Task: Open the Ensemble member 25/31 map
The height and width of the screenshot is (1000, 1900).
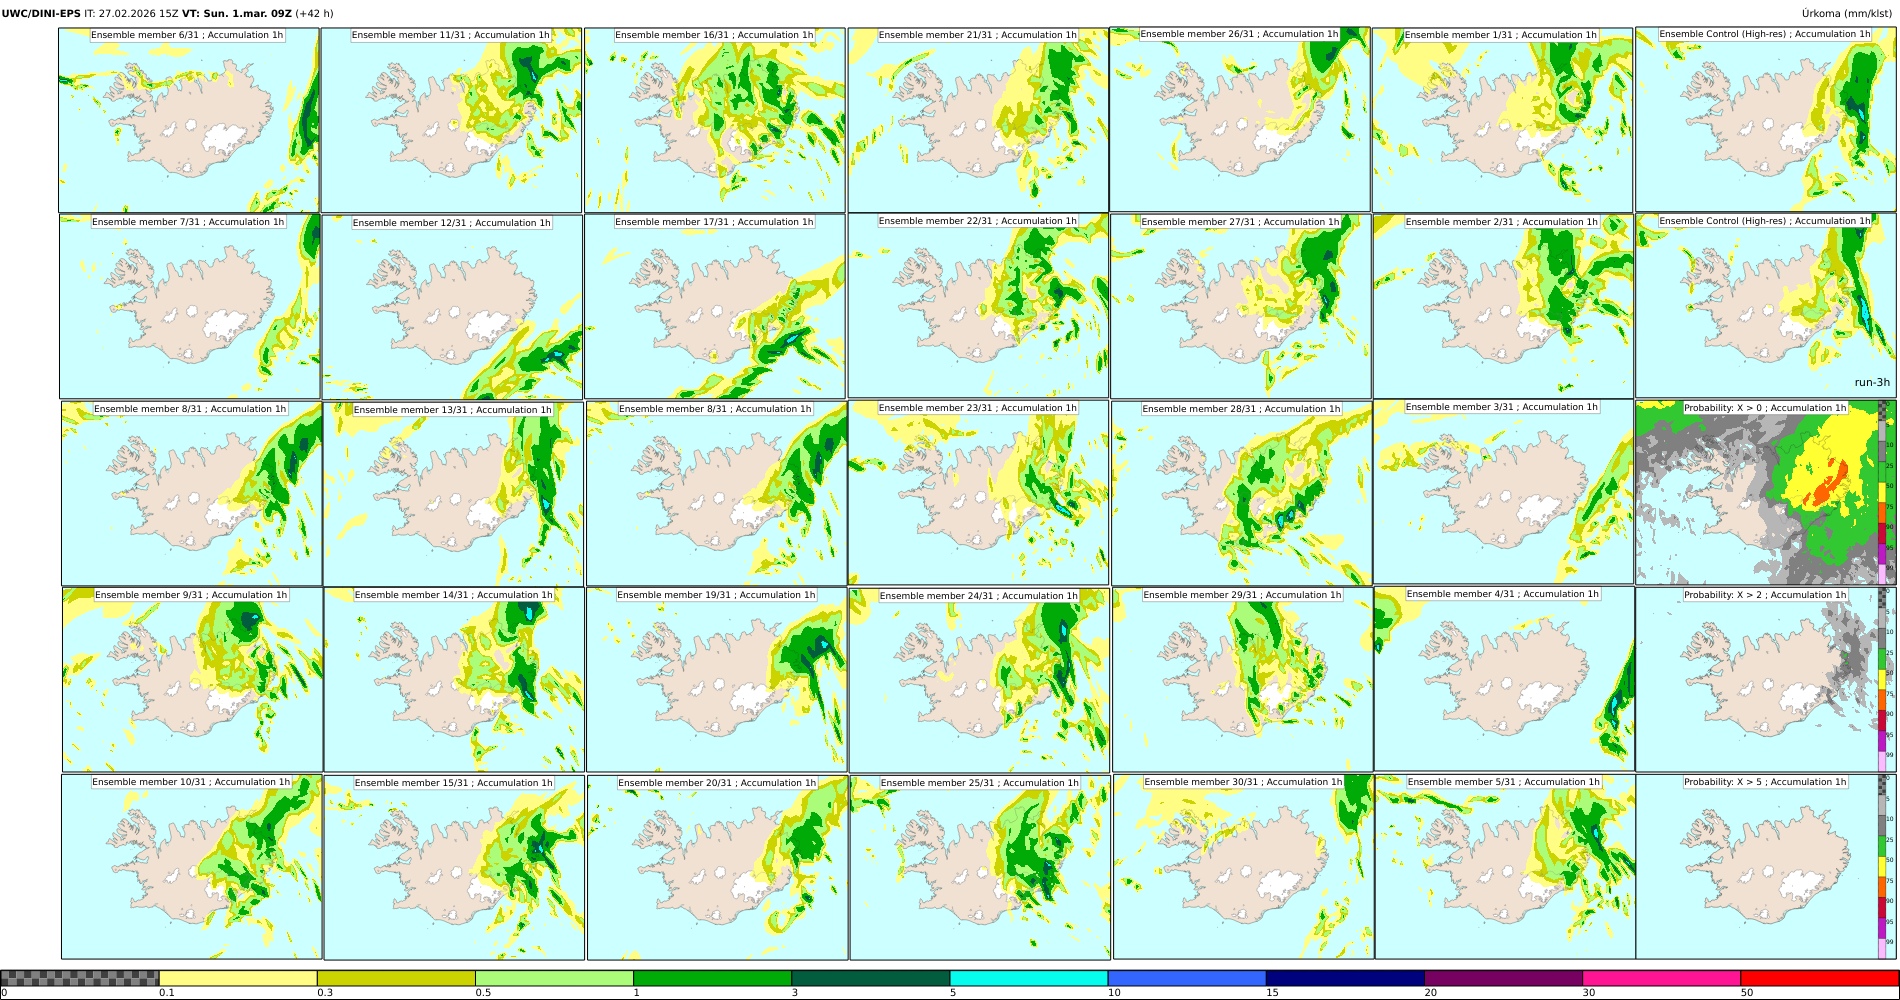Action: pos(980,867)
